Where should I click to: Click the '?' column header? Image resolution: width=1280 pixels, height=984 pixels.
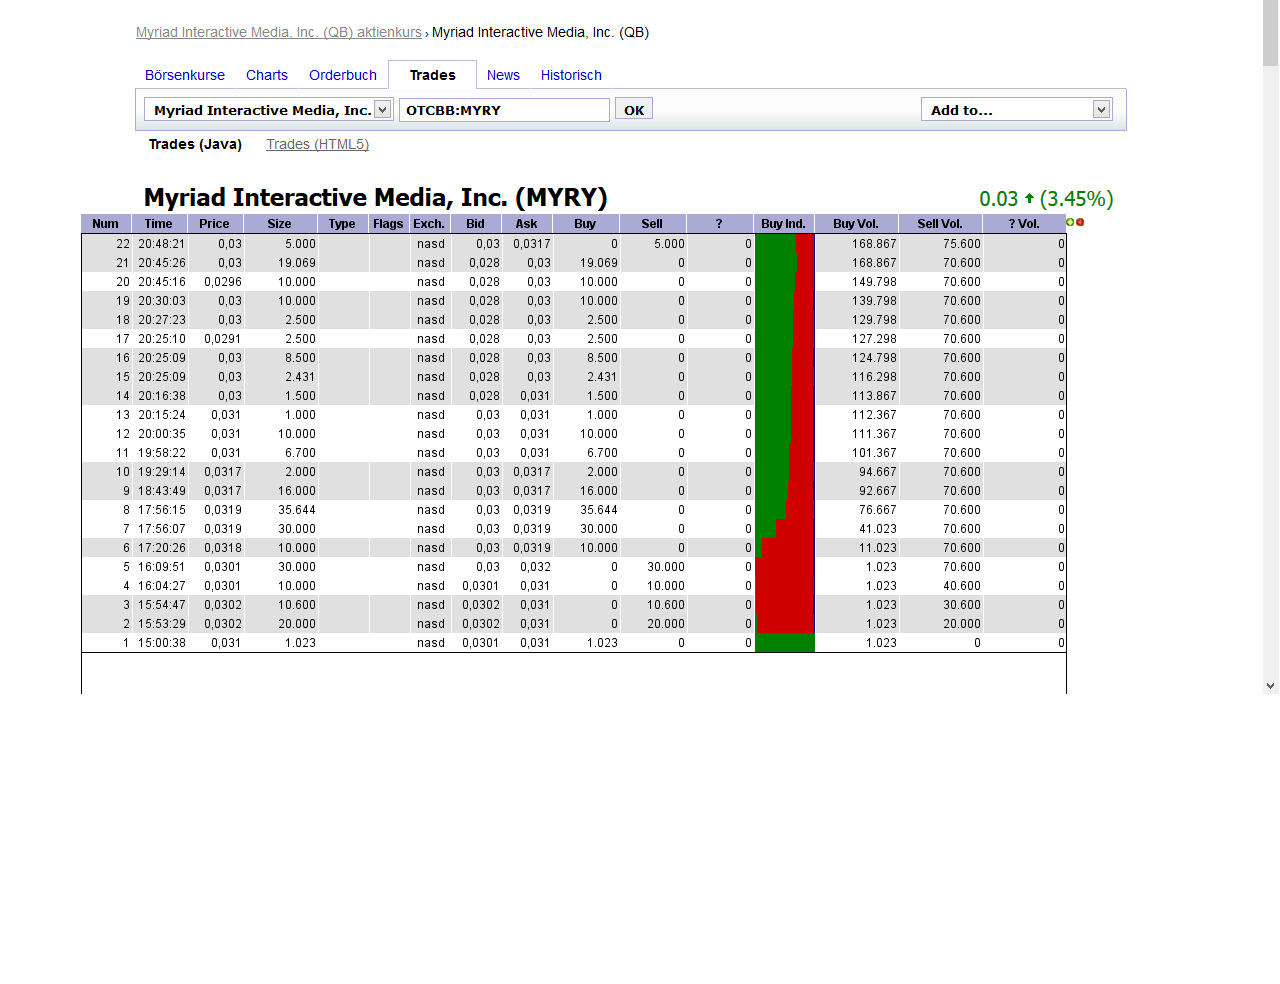[x=719, y=224]
